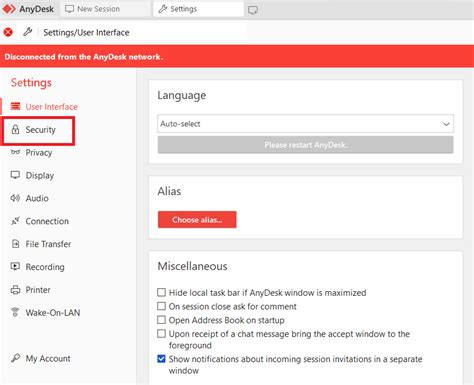This screenshot has height=385, width=474.
Task: Click the Choose alias button
Action: click(x=197, y=220)
